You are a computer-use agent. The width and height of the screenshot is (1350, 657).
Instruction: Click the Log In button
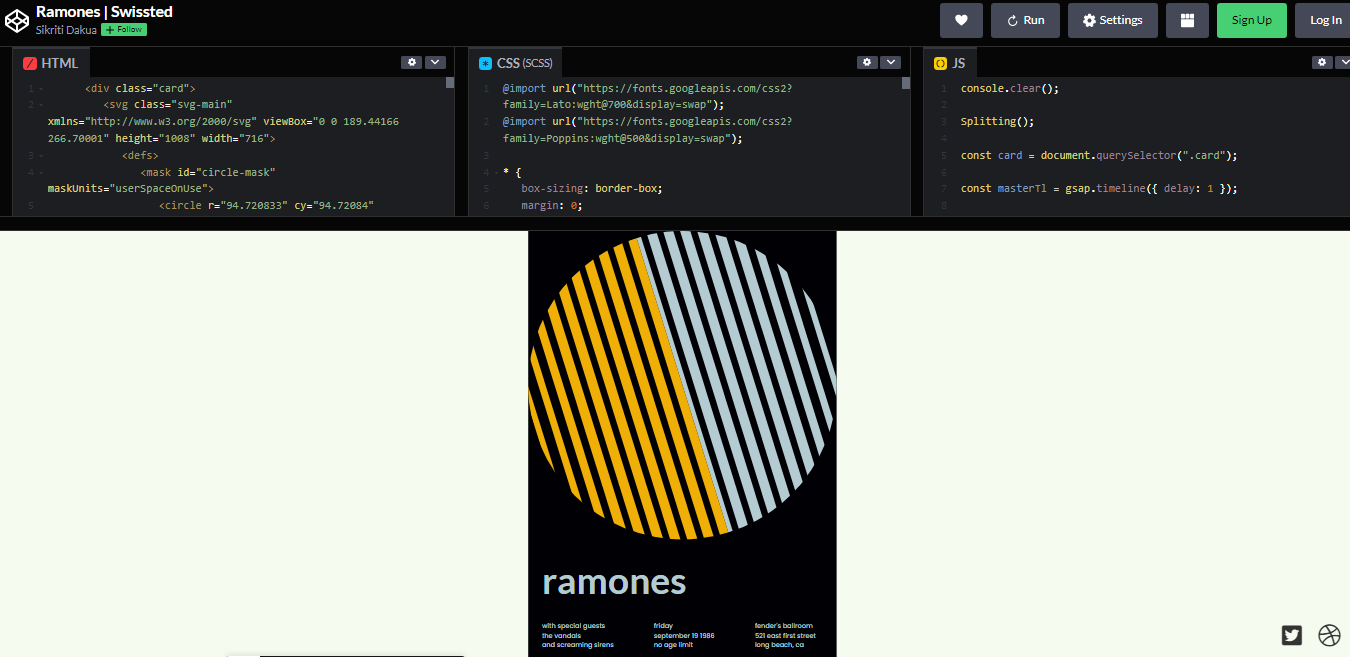point(1324,20)
